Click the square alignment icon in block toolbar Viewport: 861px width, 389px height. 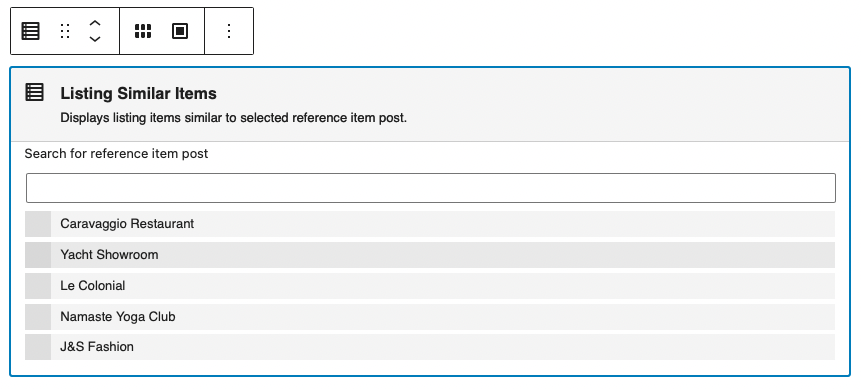click(180, 31)
